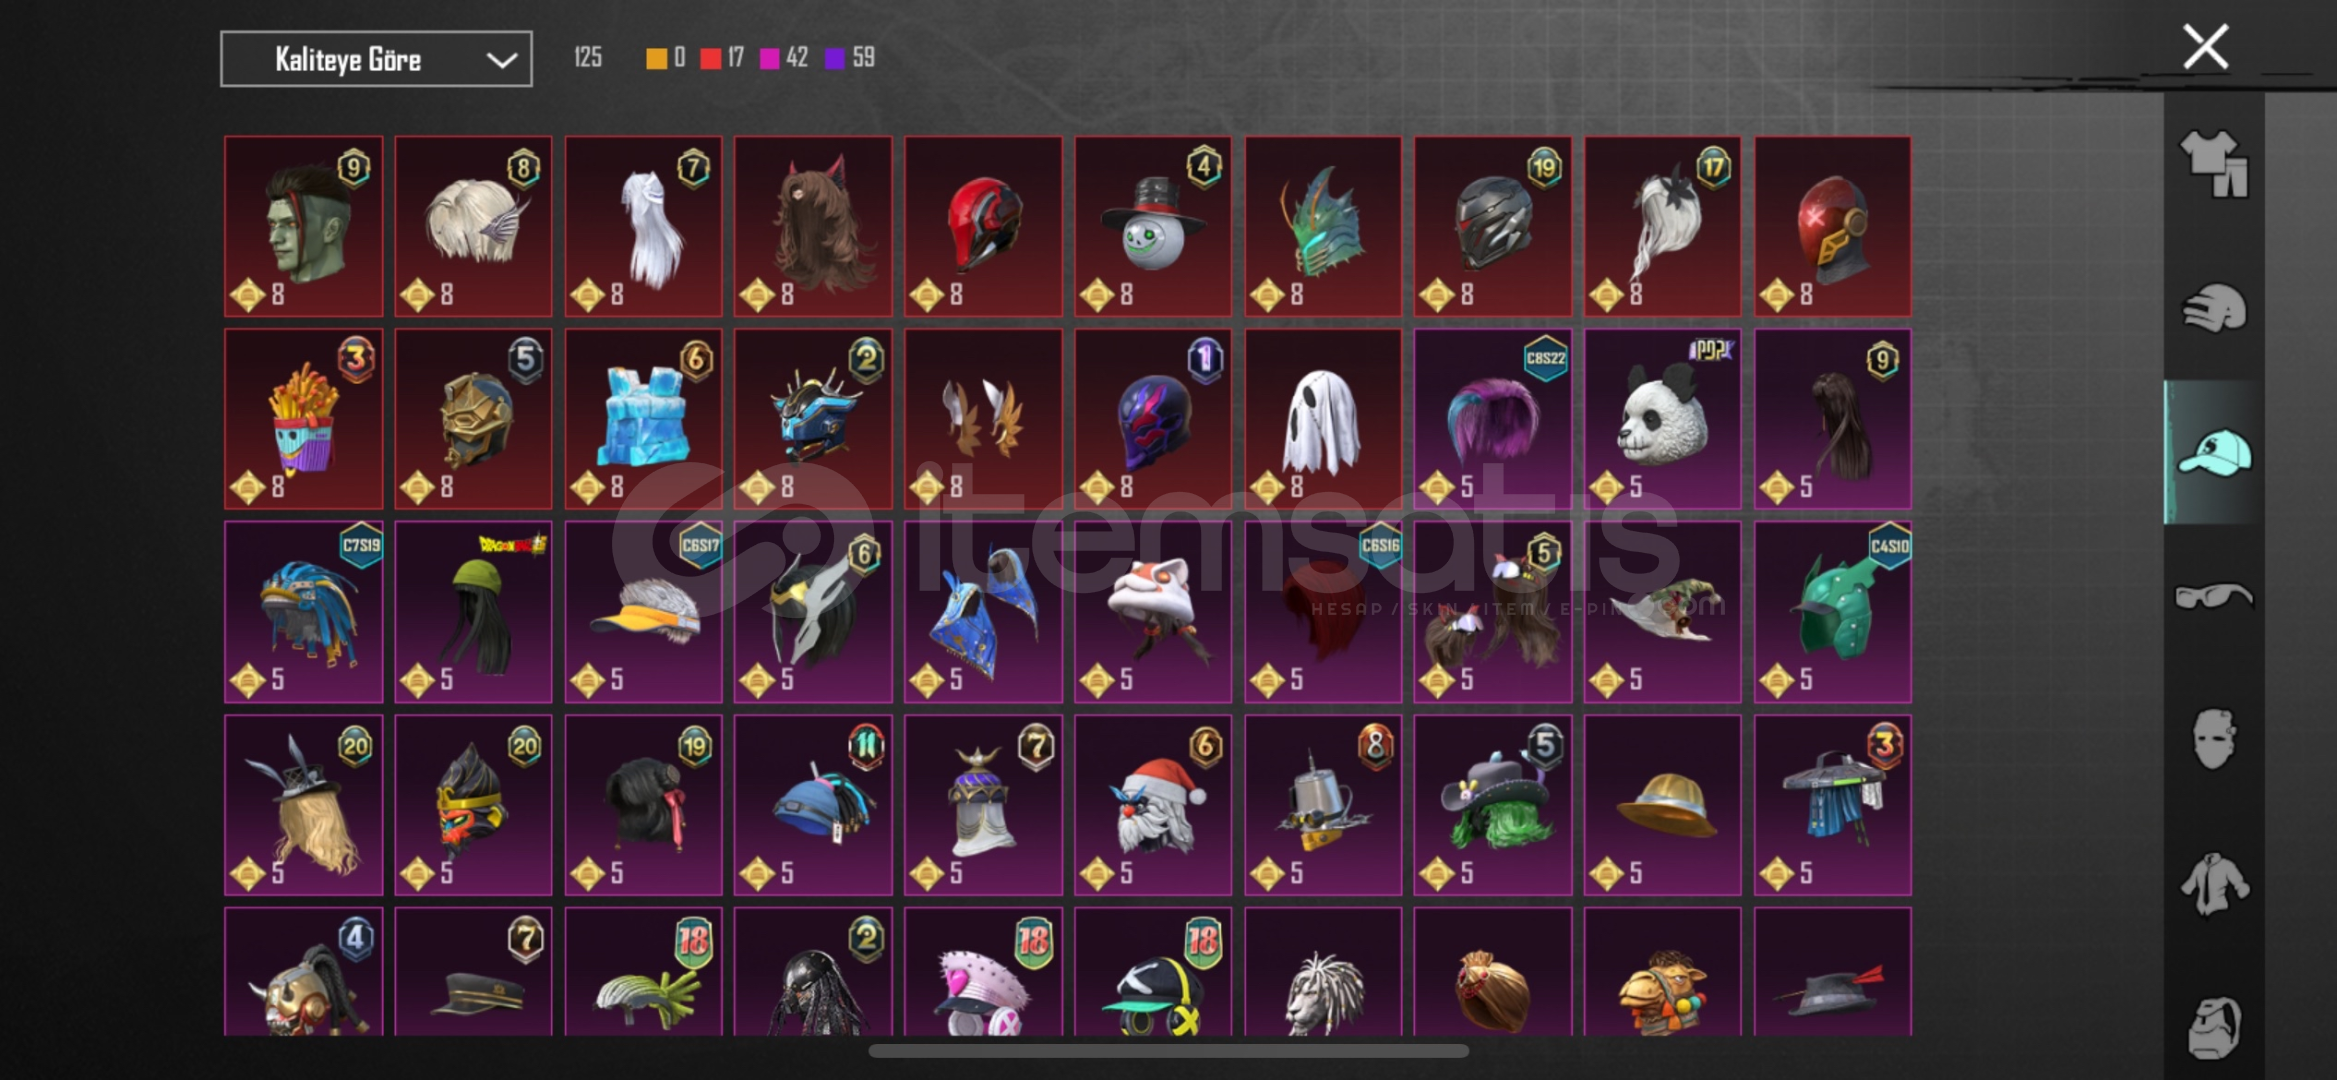Open the outfits category in sidebar
The height and width of the screenshot is (1080, 2337).
coord(2214,164)
